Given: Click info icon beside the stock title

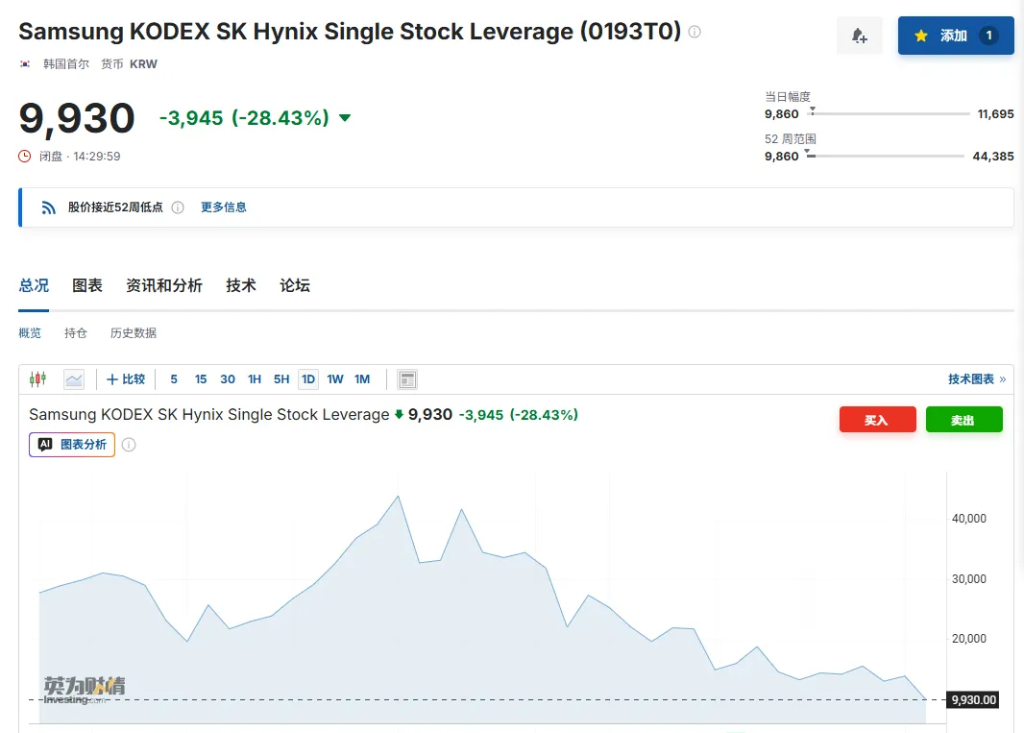Looking at the screenshot, I should (695, 31).
